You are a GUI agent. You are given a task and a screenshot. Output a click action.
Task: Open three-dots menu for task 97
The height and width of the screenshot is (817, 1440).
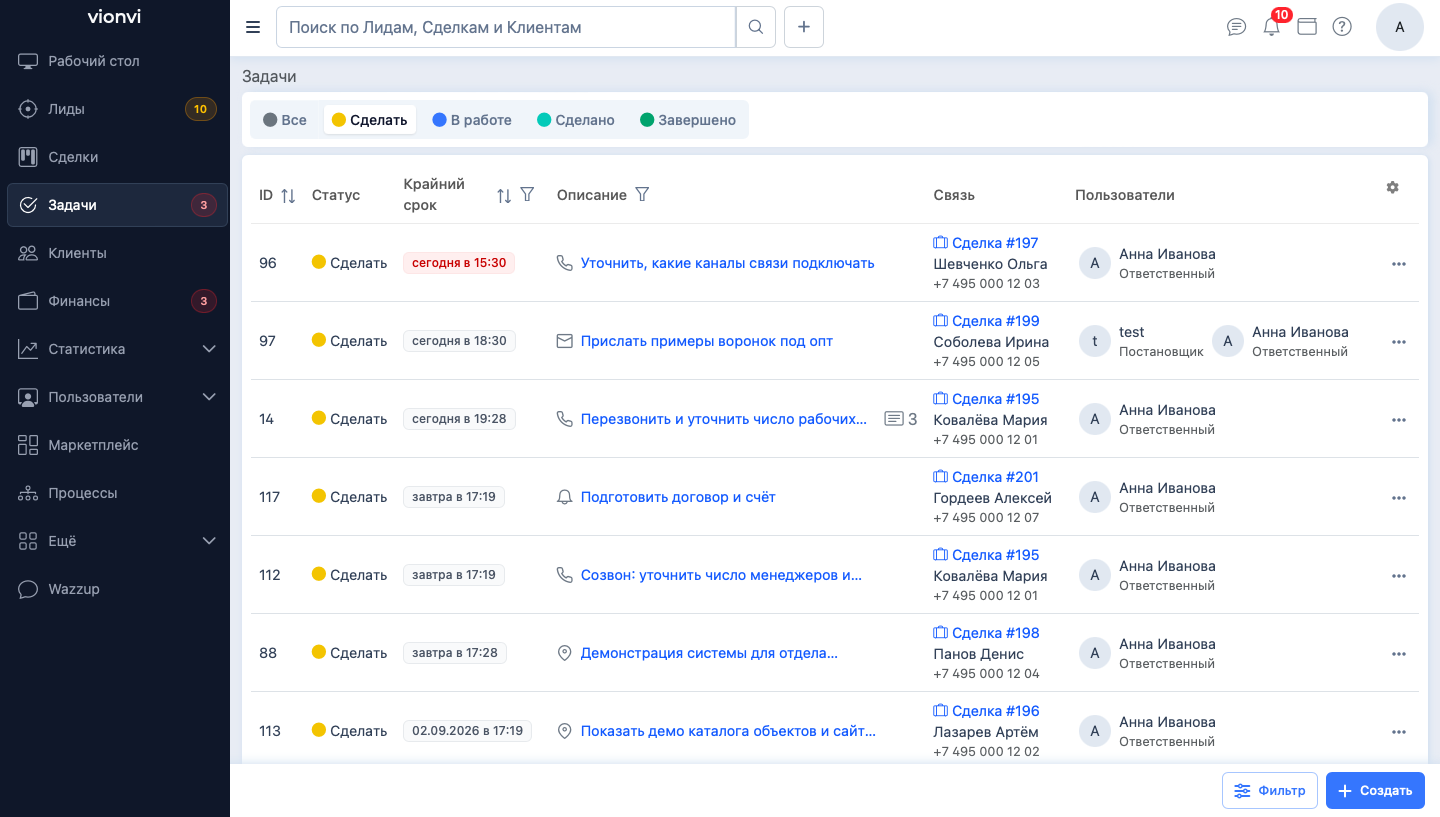(1399, 342)
